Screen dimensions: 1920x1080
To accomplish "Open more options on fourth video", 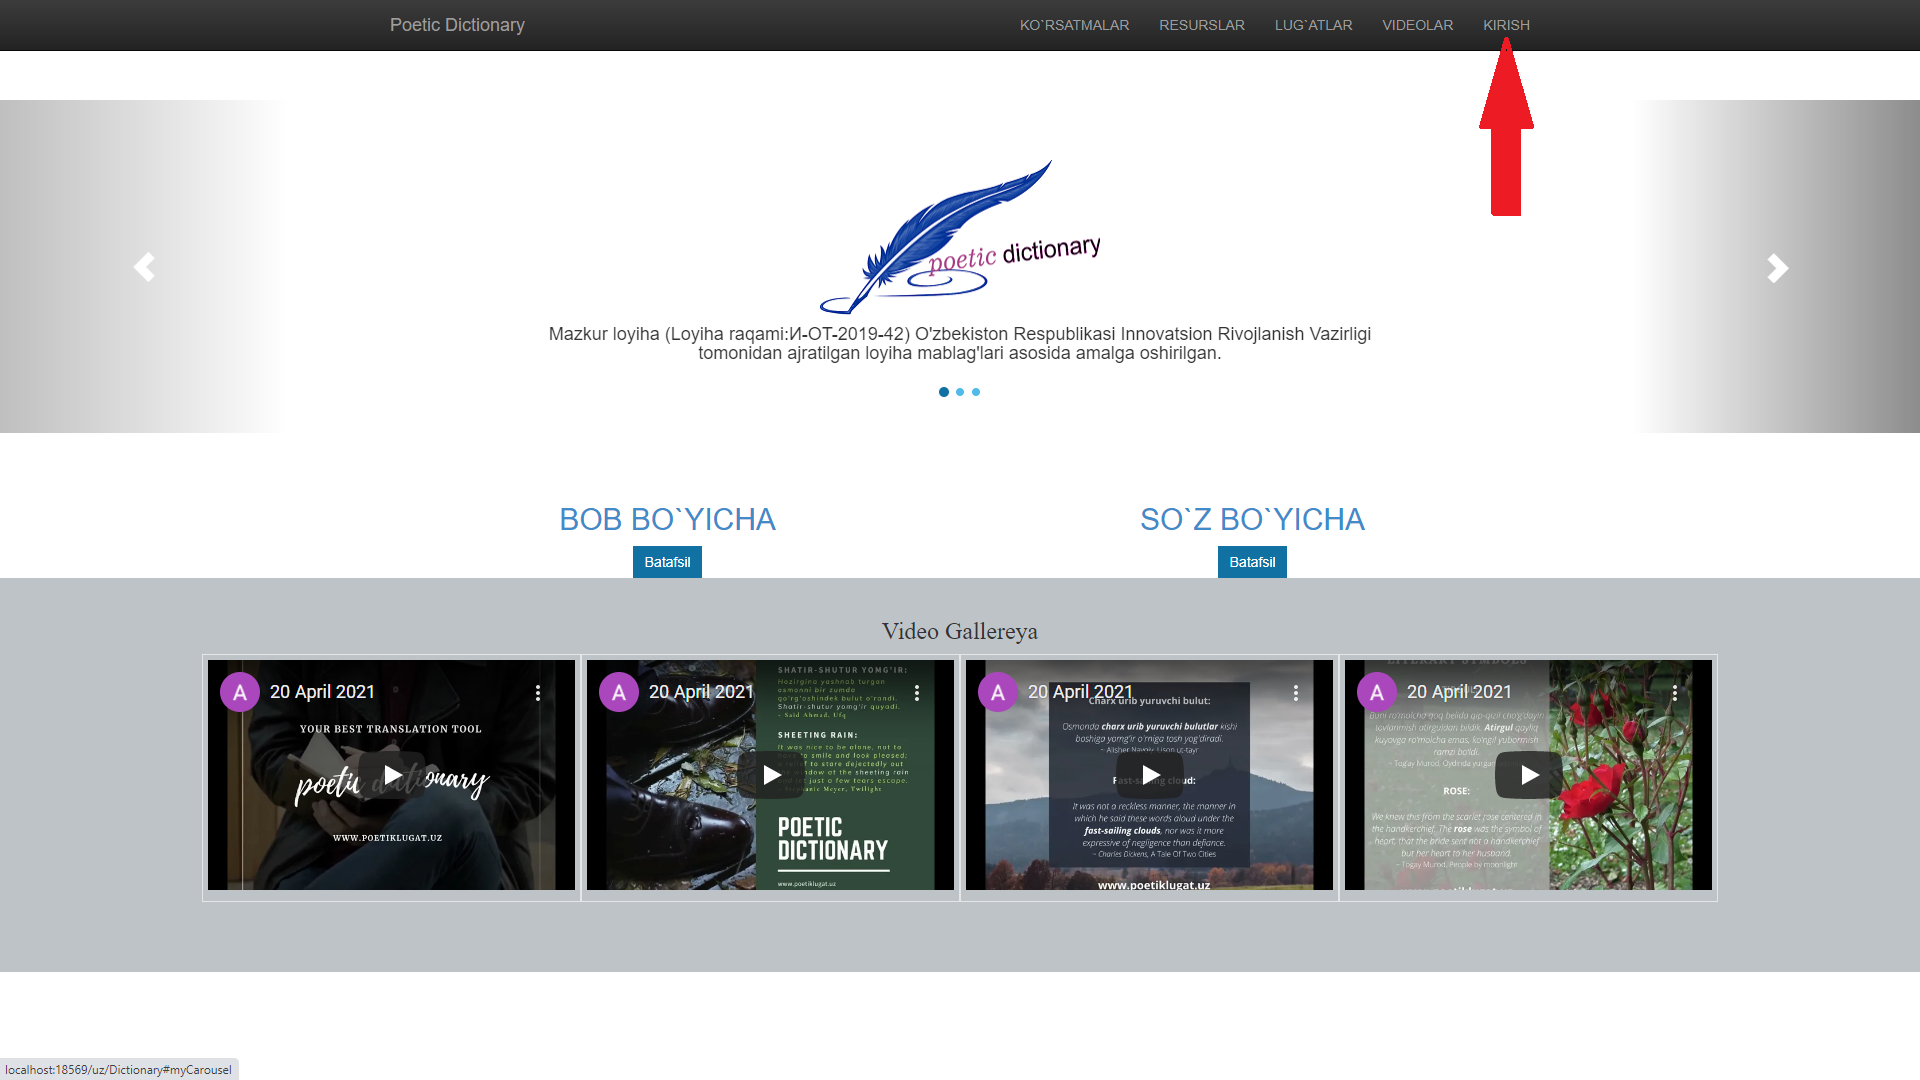I will [x=1675, y=693].
